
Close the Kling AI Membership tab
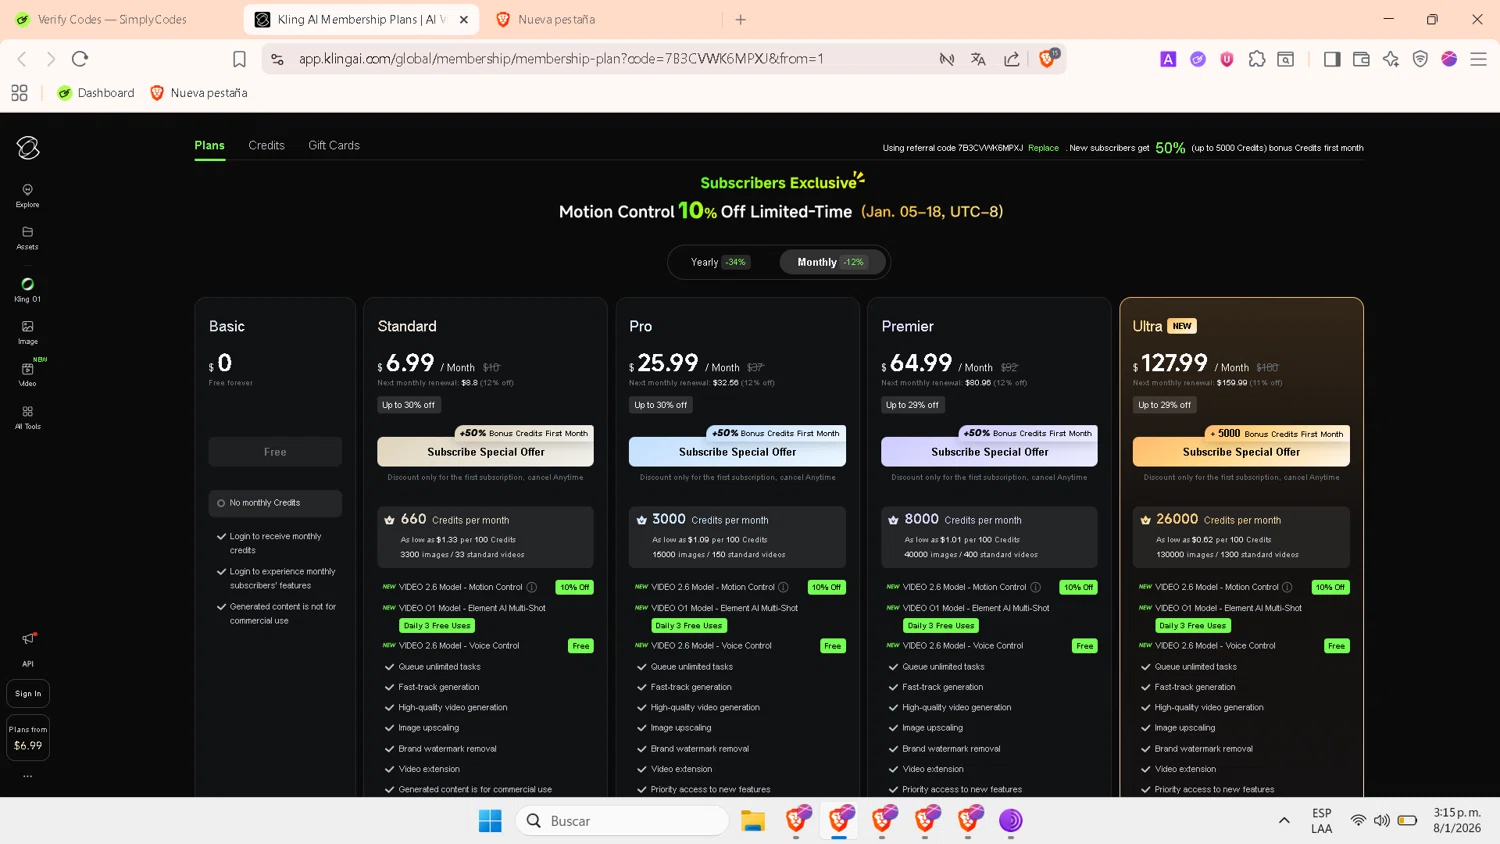tap(464, 19)
